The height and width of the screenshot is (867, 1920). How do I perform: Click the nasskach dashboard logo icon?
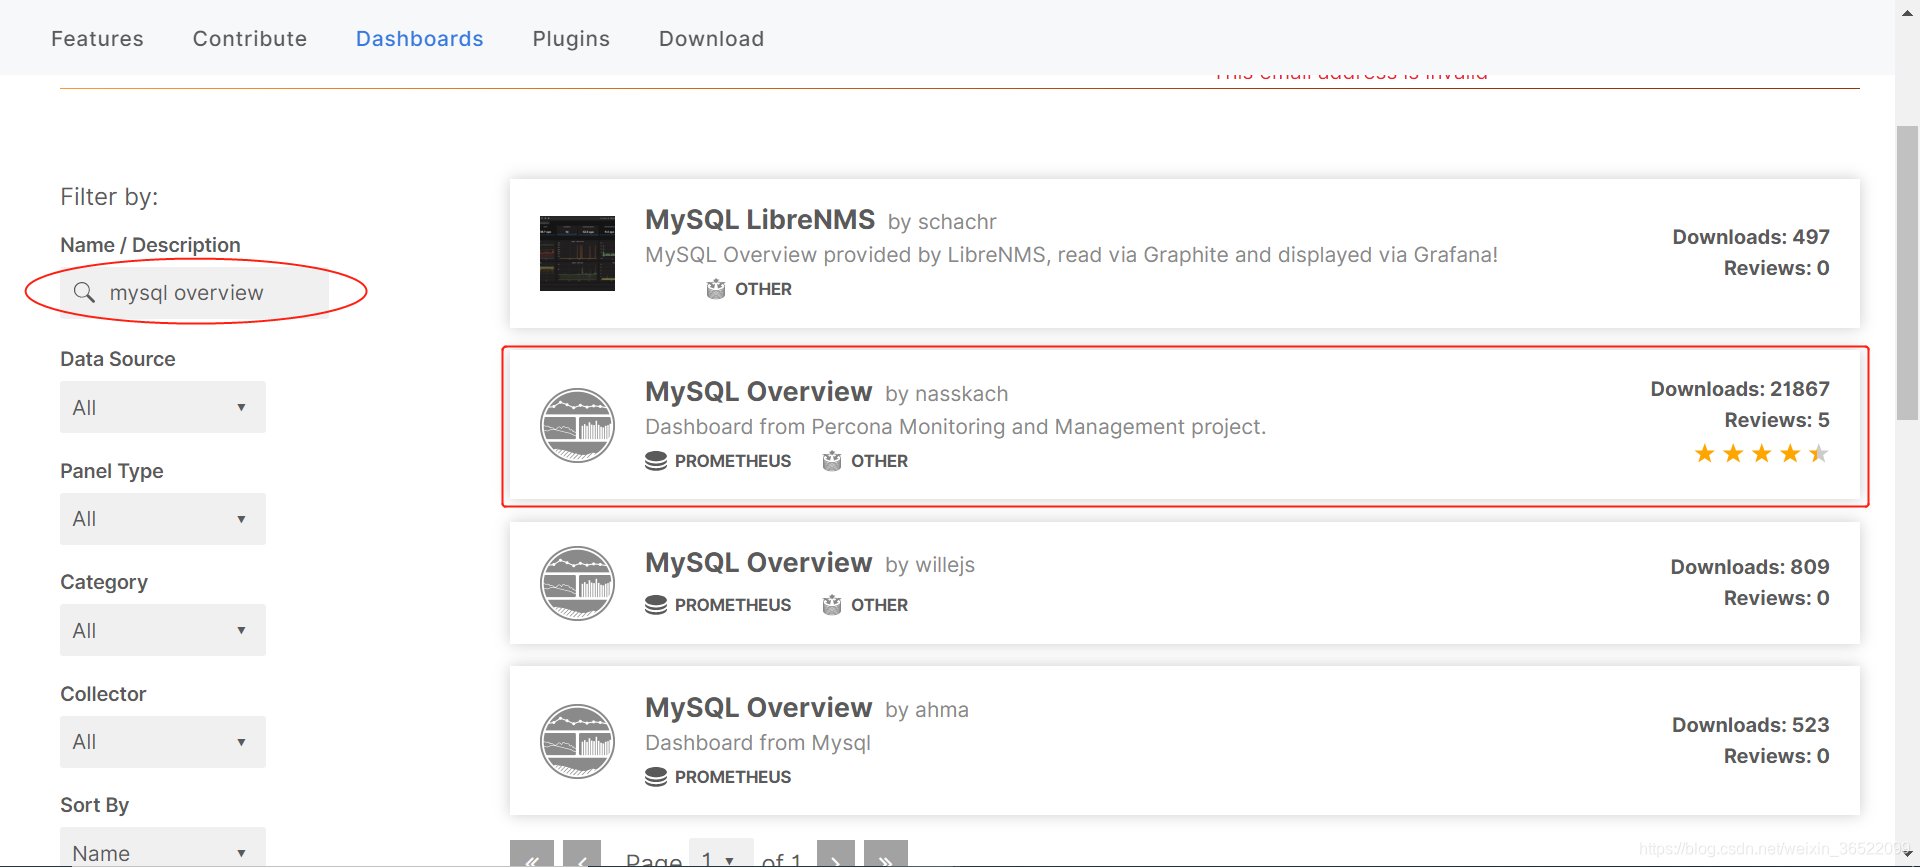pyautogui.click(x=577, y=425)
